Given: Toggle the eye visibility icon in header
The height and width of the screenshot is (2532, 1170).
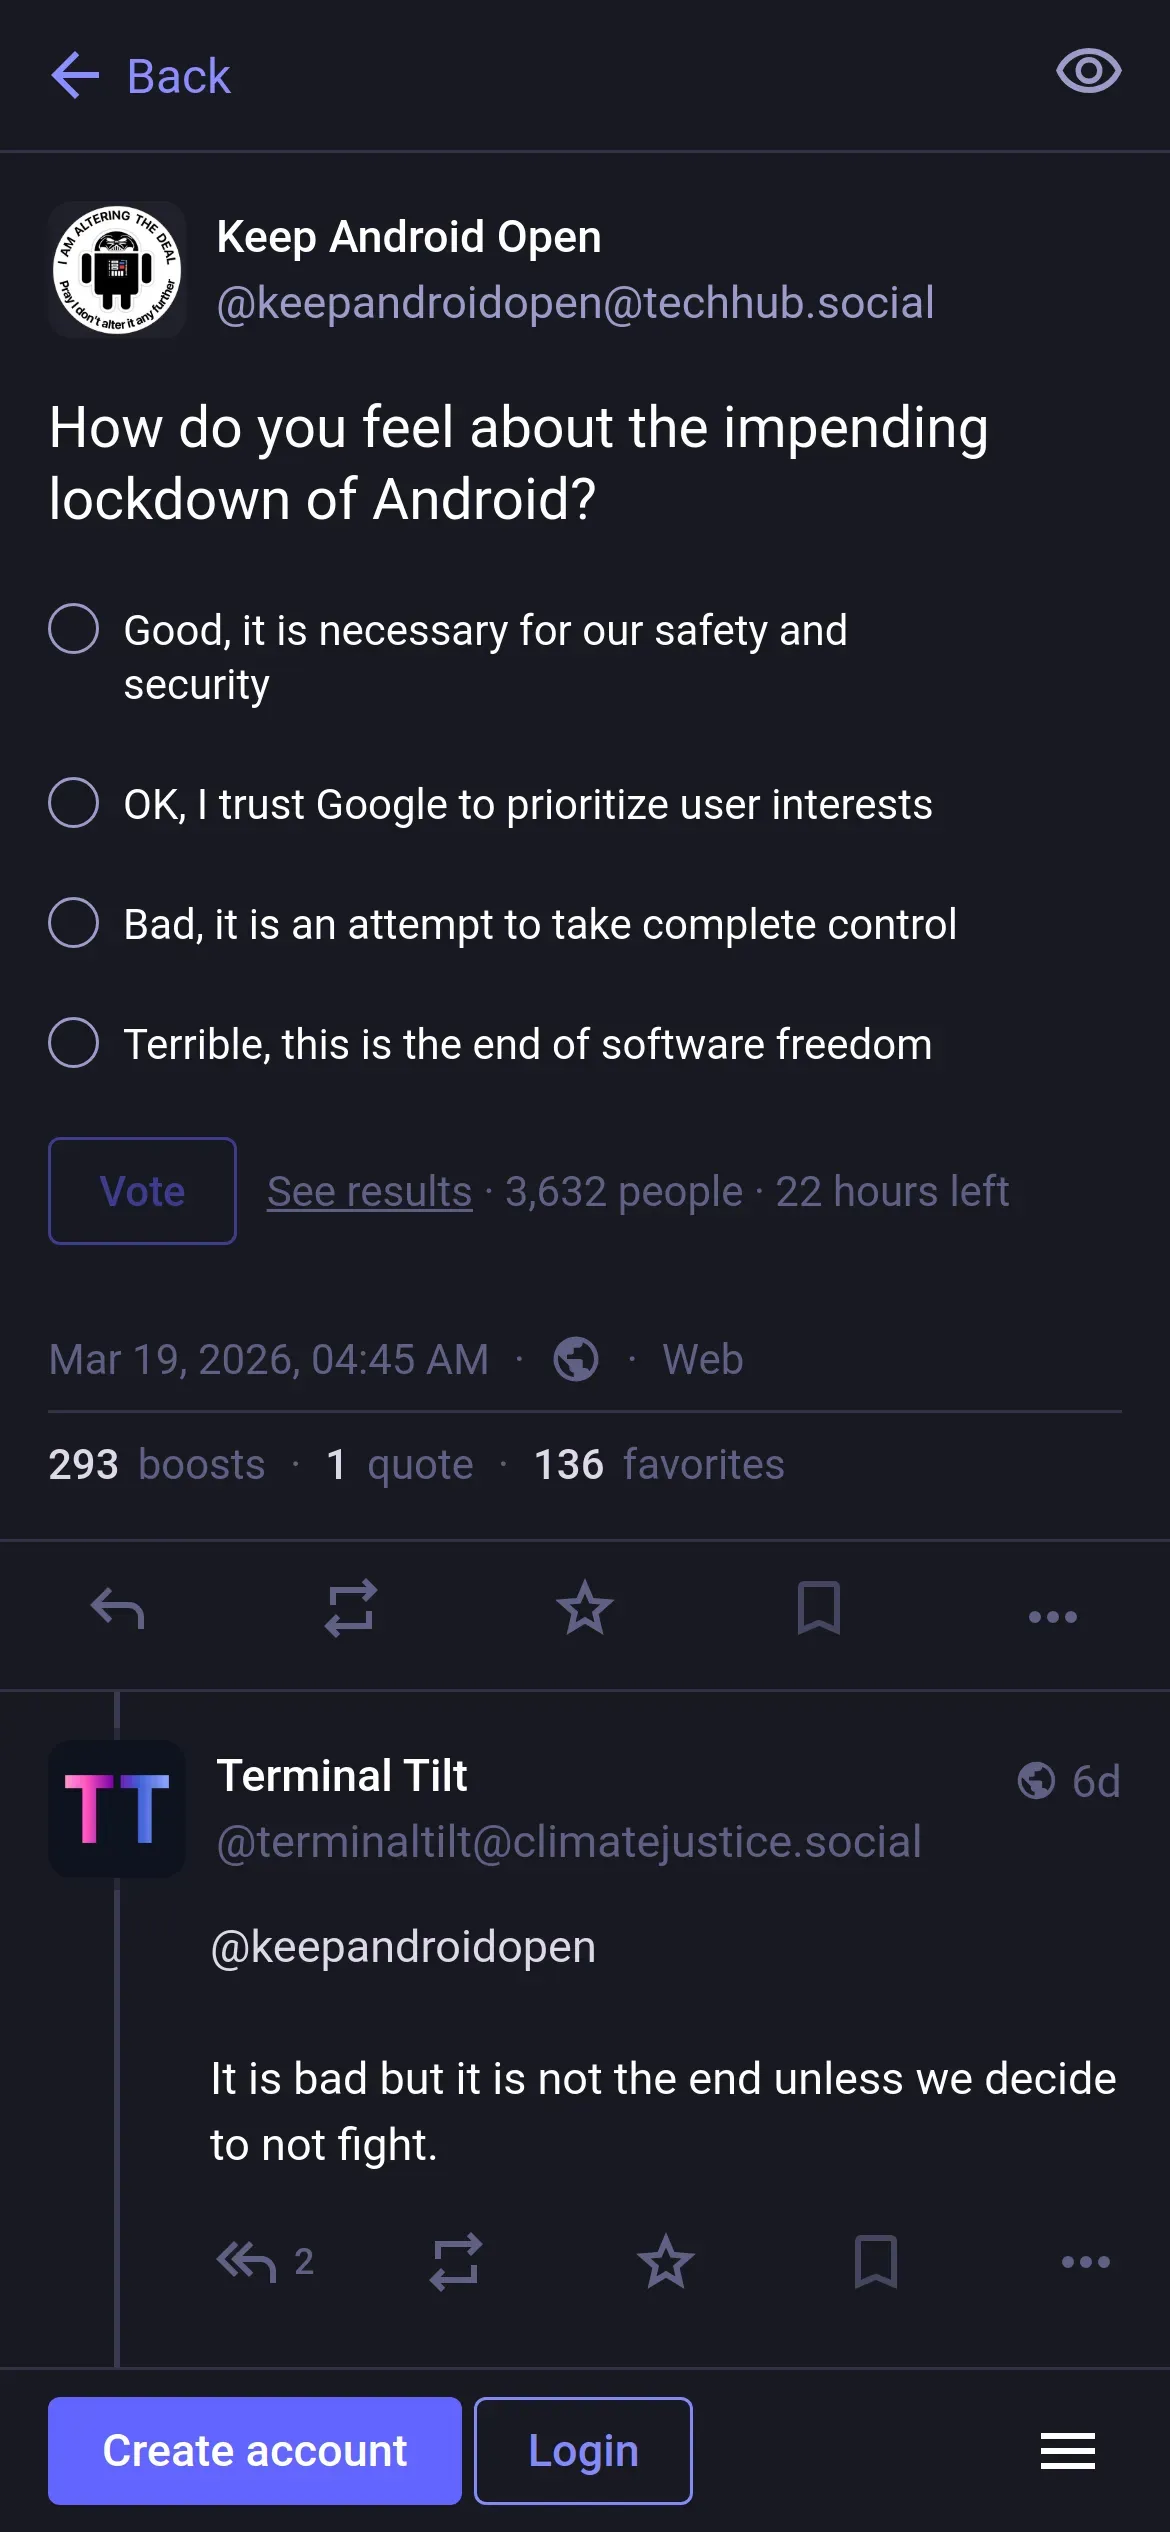Looking at the screenshot, I should pyautogui.click(x=1088, y=72).
